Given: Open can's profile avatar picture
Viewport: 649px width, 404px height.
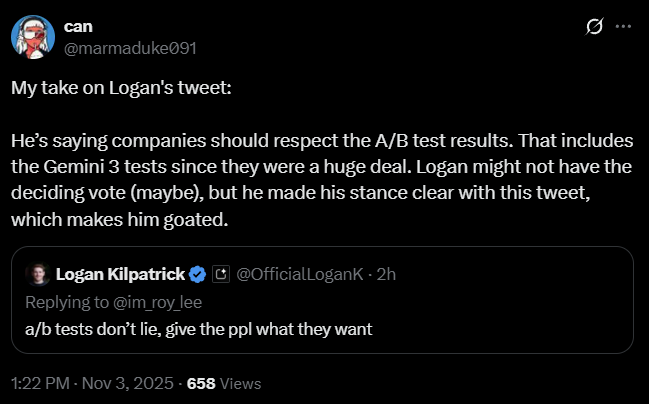Looking at the screenshot, I should pos(32,36).
